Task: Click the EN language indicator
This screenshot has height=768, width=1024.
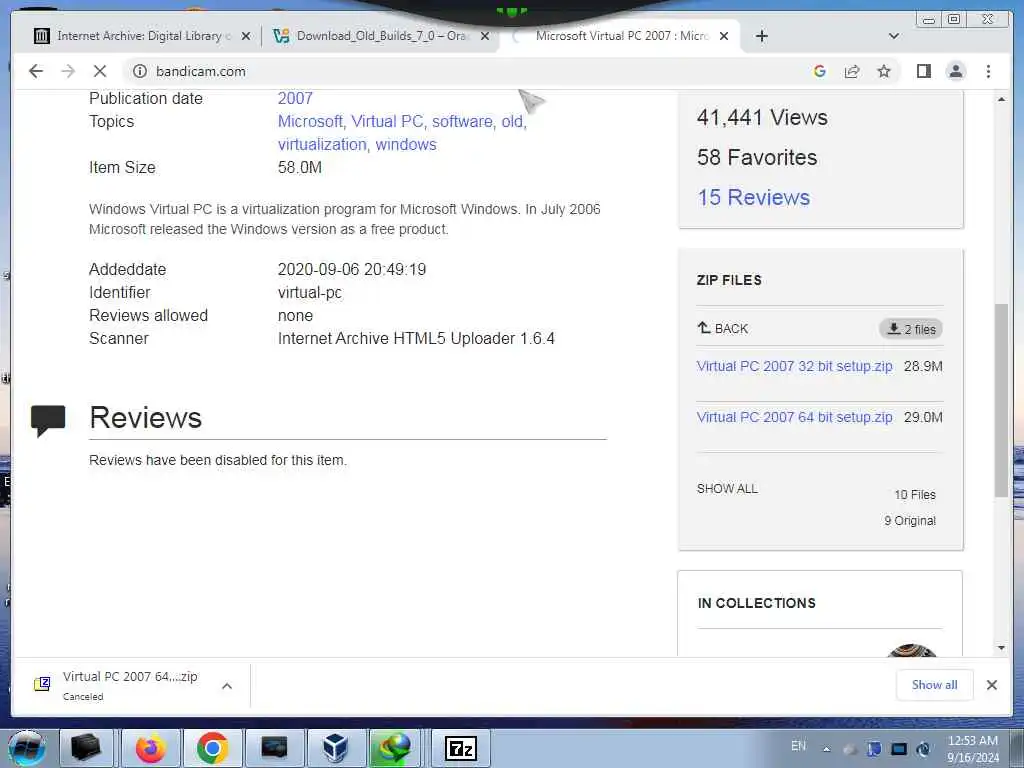Action: 798,746
